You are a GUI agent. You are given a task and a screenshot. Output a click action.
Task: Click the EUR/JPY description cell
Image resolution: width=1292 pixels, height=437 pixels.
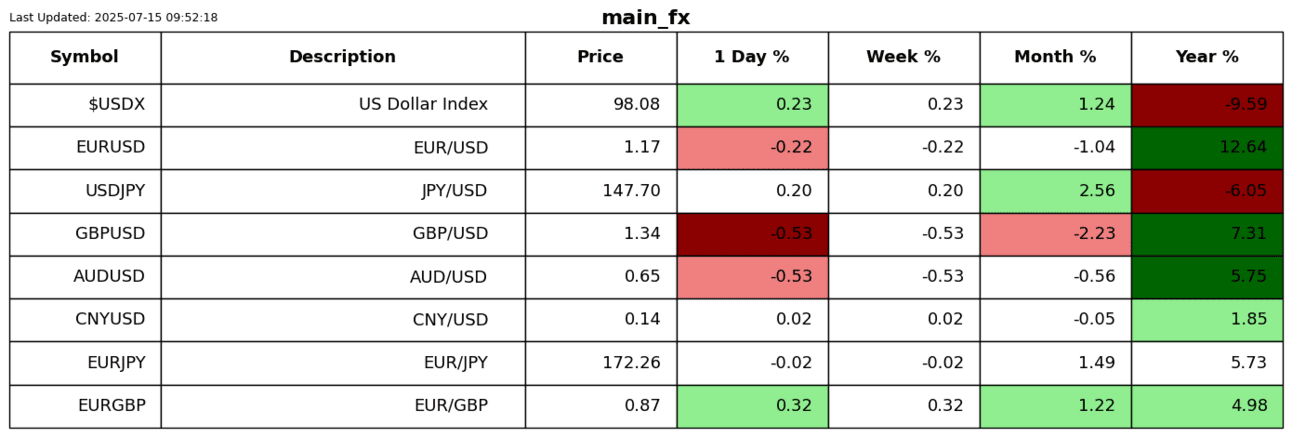pyautogui.click(x=343, y=363)
